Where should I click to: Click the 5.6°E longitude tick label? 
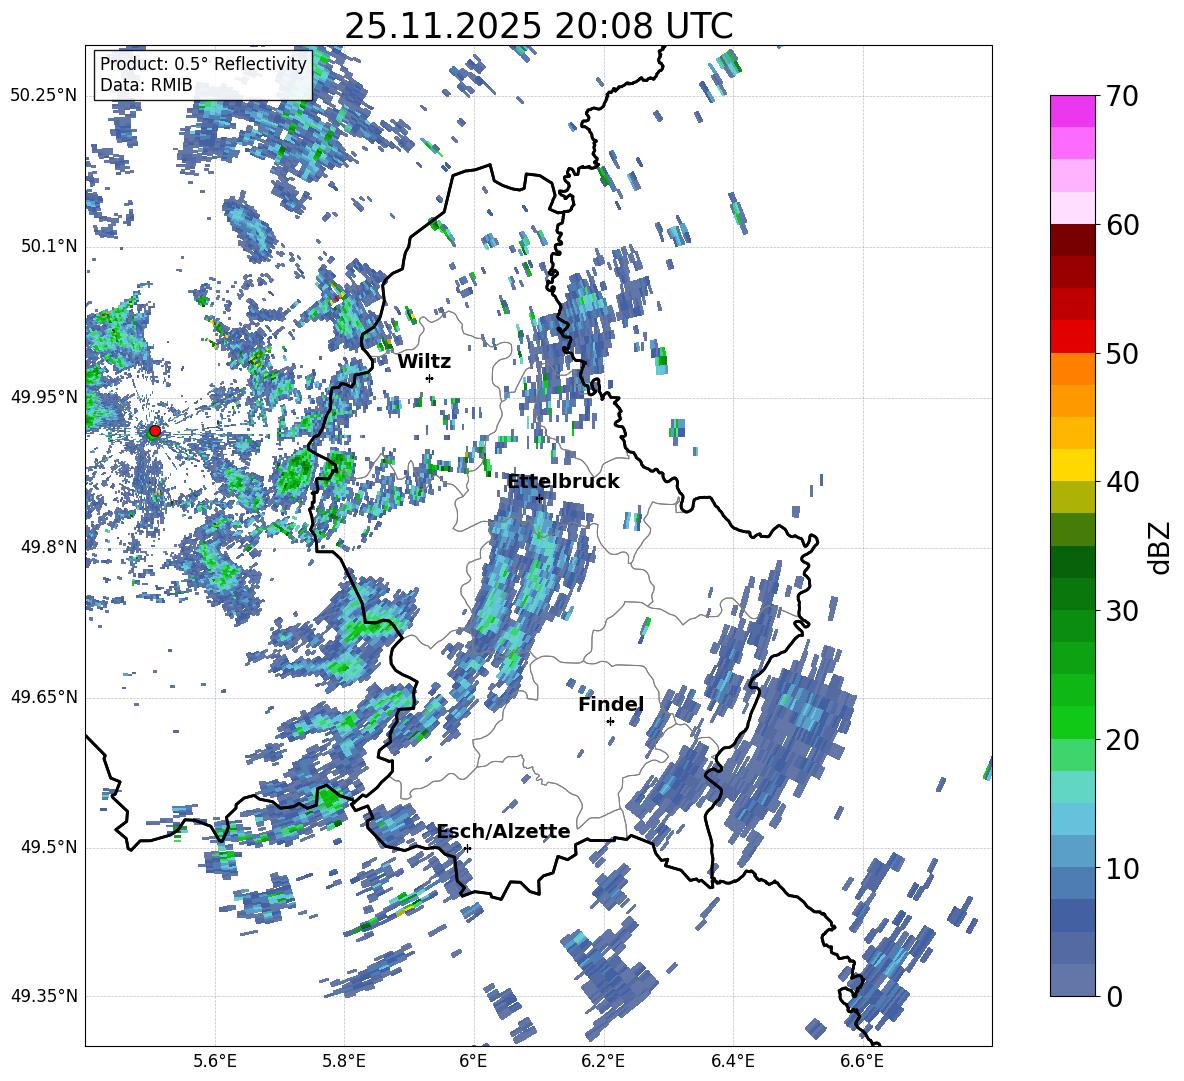point(215,1061)
